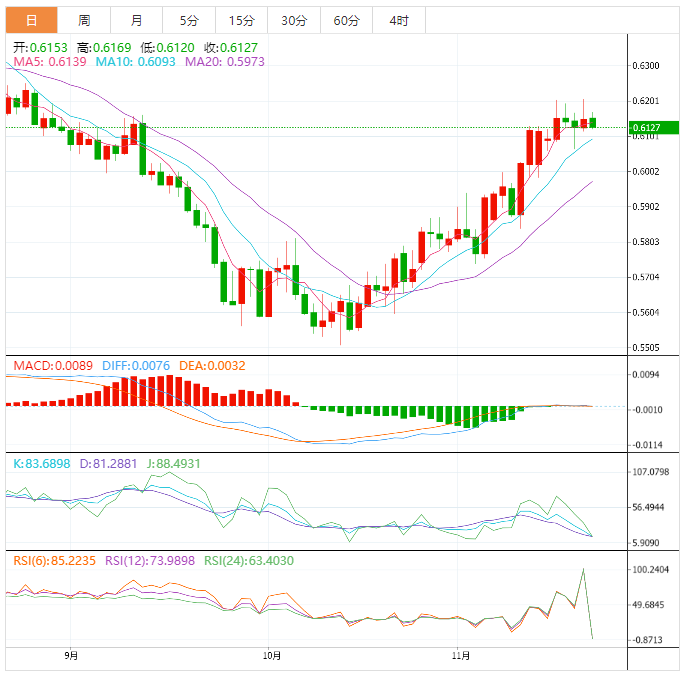Click the 56.4944 KDJ axis label
684x685 pixels.
648,507
